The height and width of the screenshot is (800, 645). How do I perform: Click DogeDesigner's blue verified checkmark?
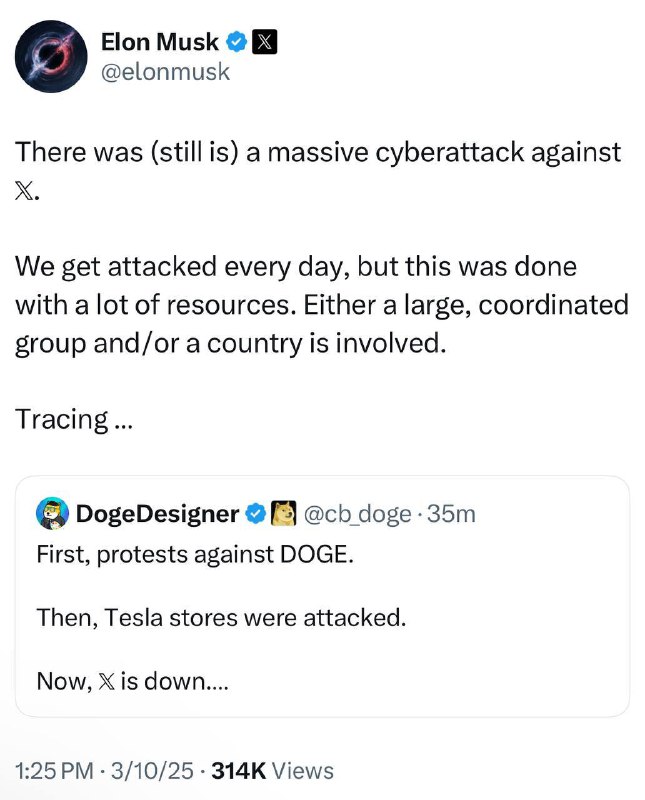tap(255, 514)
